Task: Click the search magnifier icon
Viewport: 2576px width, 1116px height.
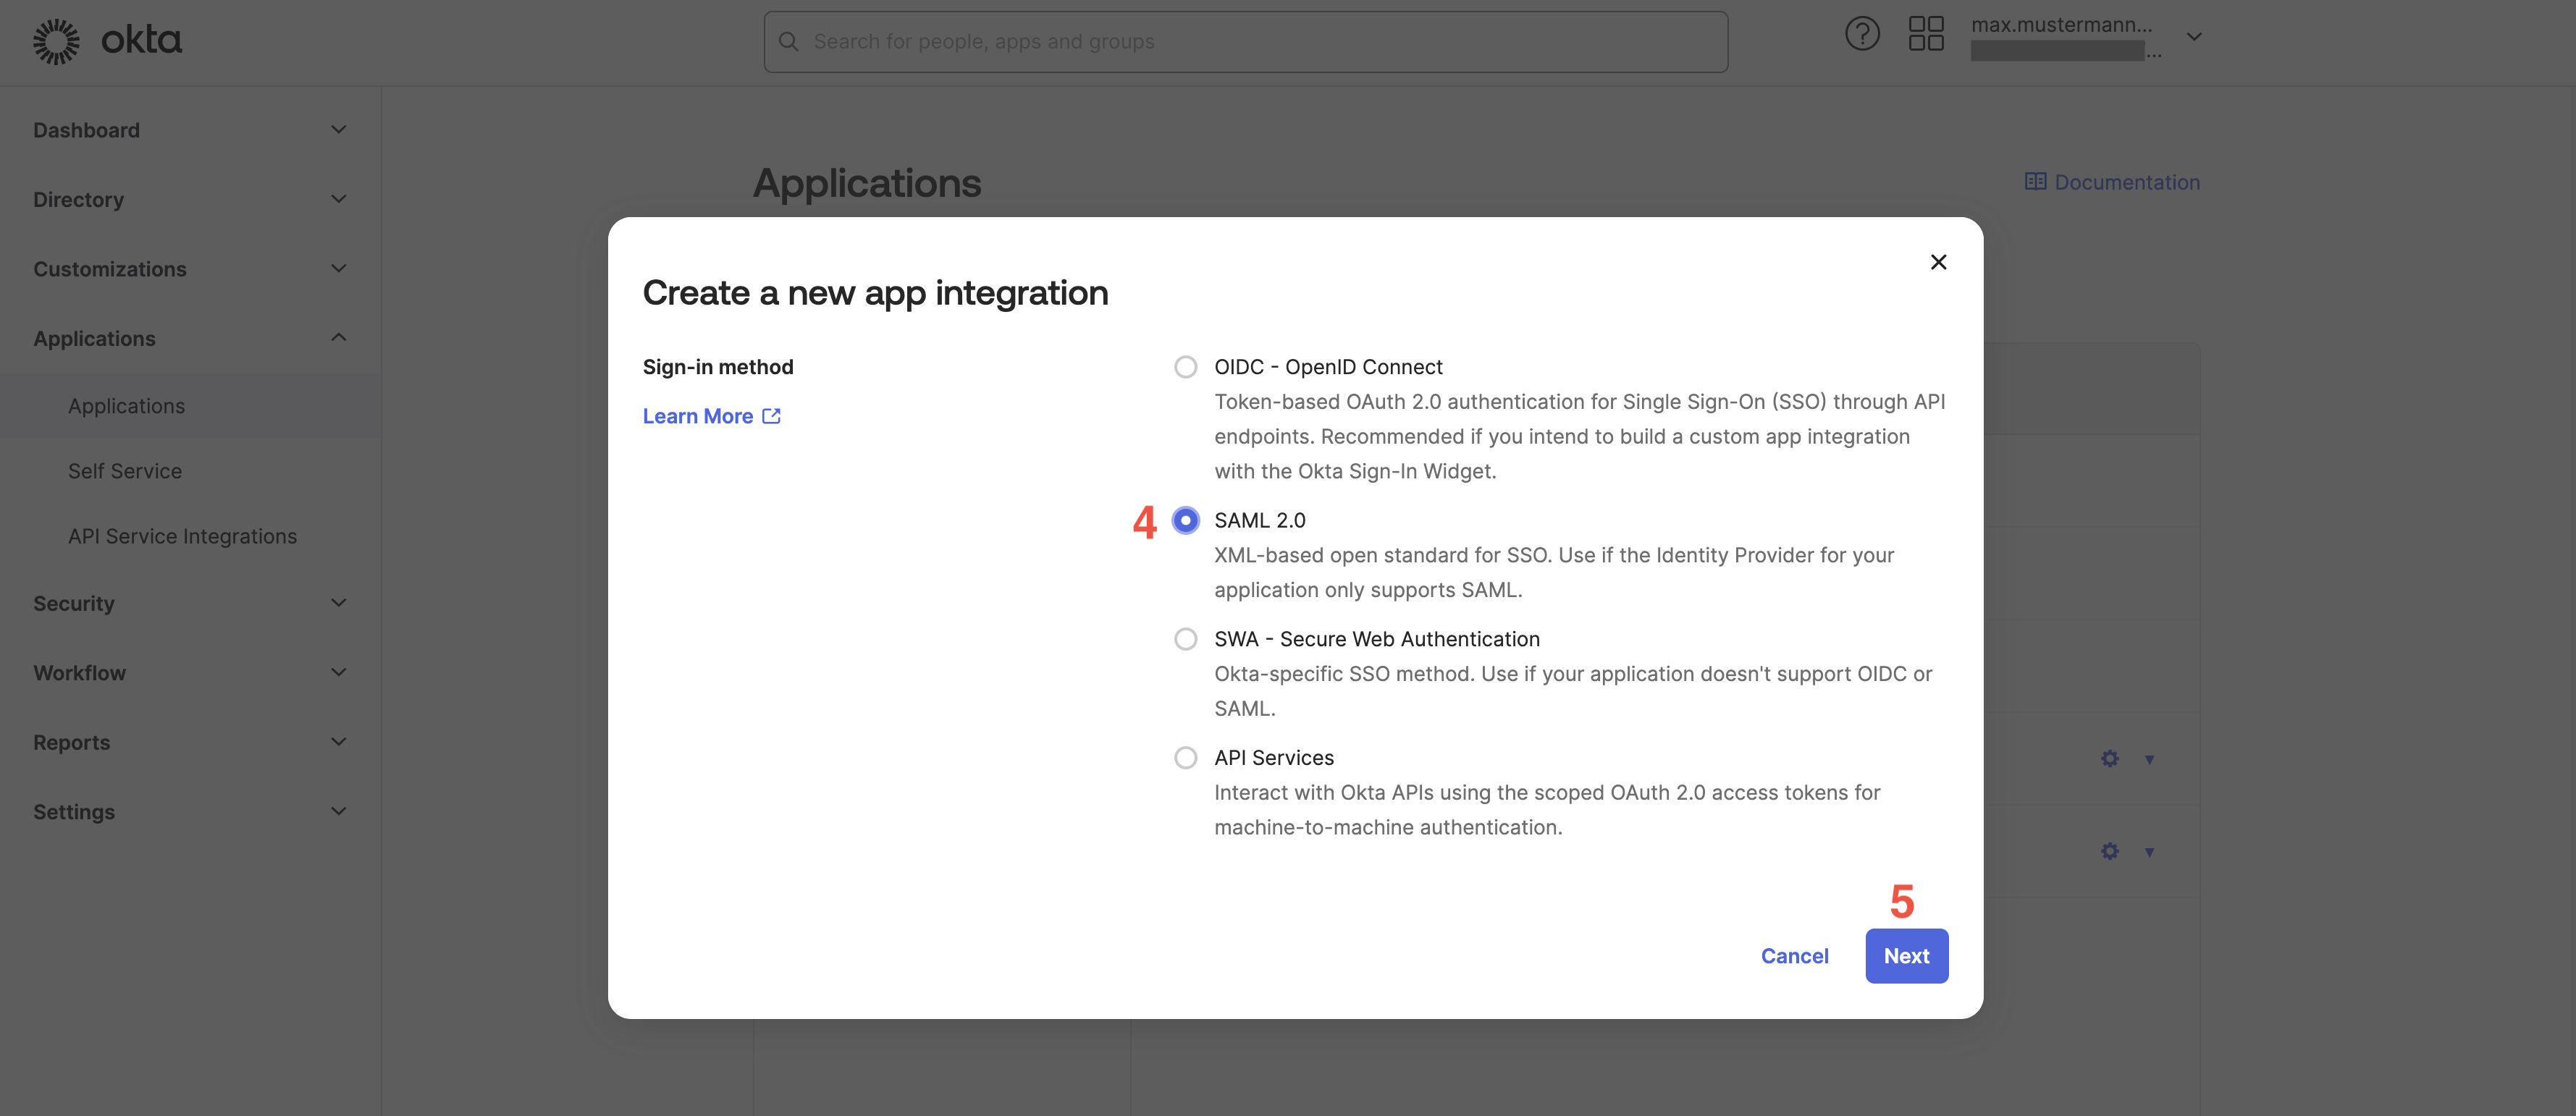Action: [788, 42]
